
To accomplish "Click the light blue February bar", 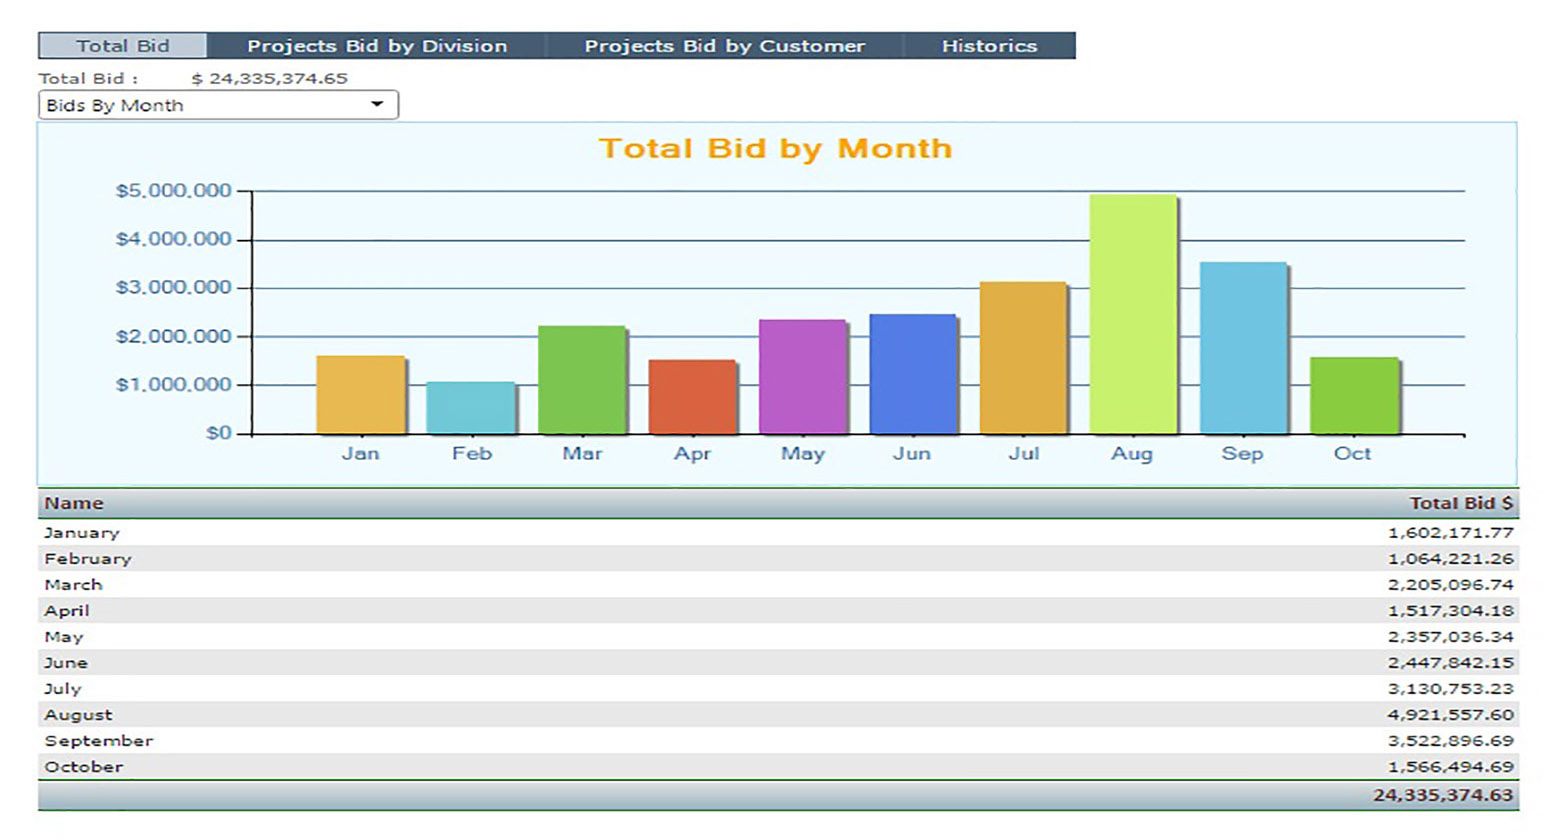I will click(471, 408).
